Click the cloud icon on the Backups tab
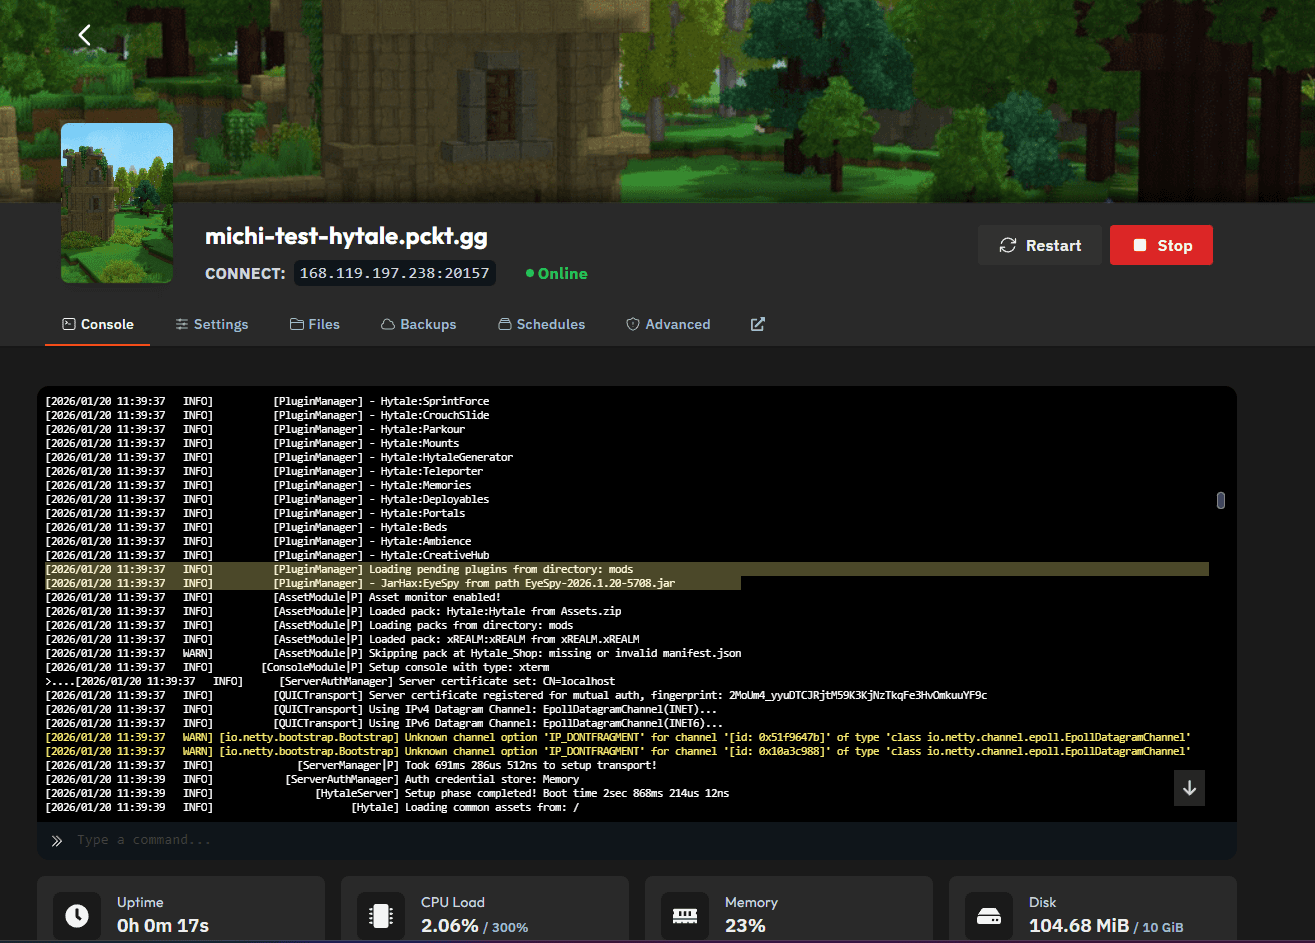 tap(386, 323)
